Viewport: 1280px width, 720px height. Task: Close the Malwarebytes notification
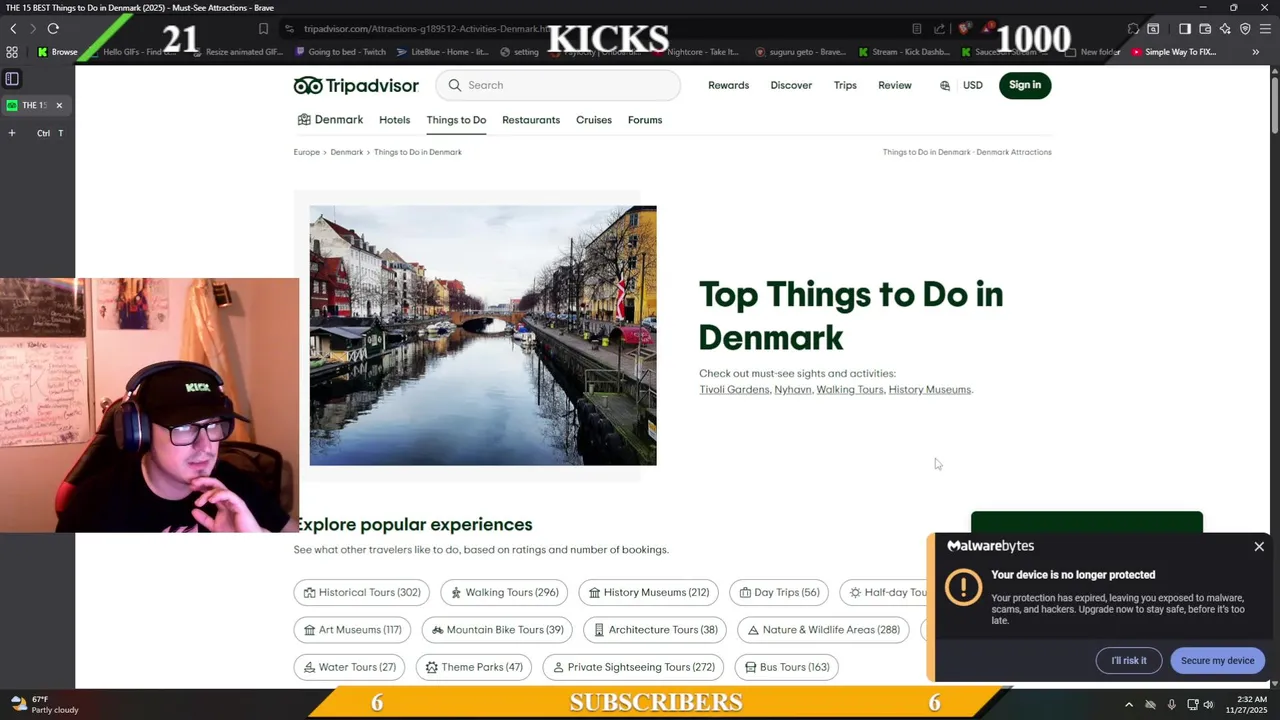point(1259,547)
